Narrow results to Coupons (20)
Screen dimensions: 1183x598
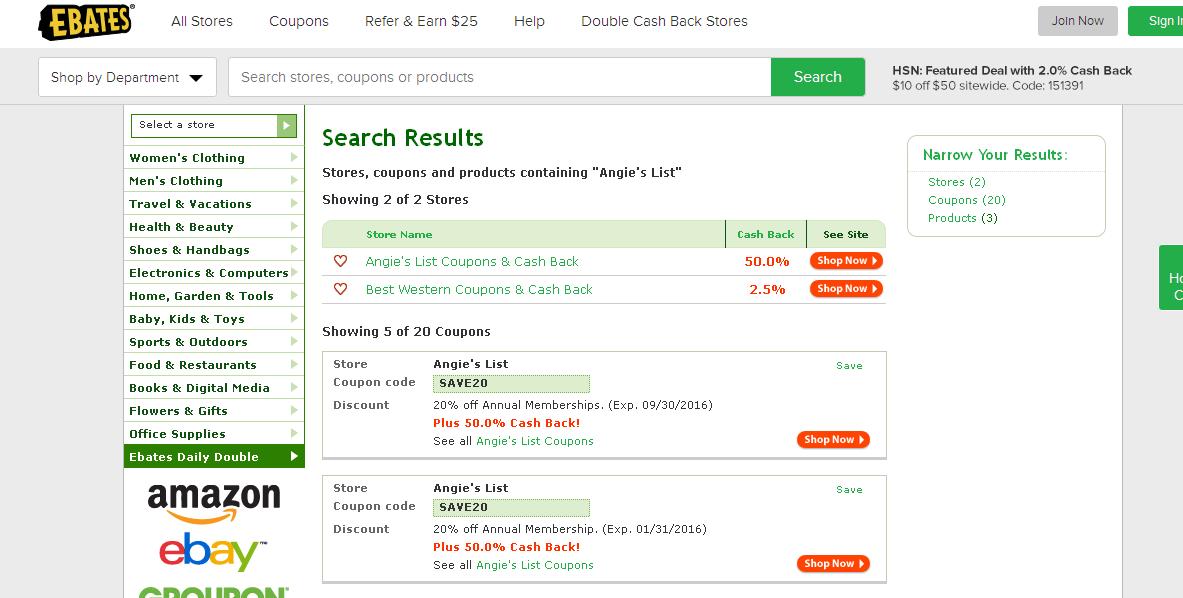pyautogui.click(x=966, y=200)
